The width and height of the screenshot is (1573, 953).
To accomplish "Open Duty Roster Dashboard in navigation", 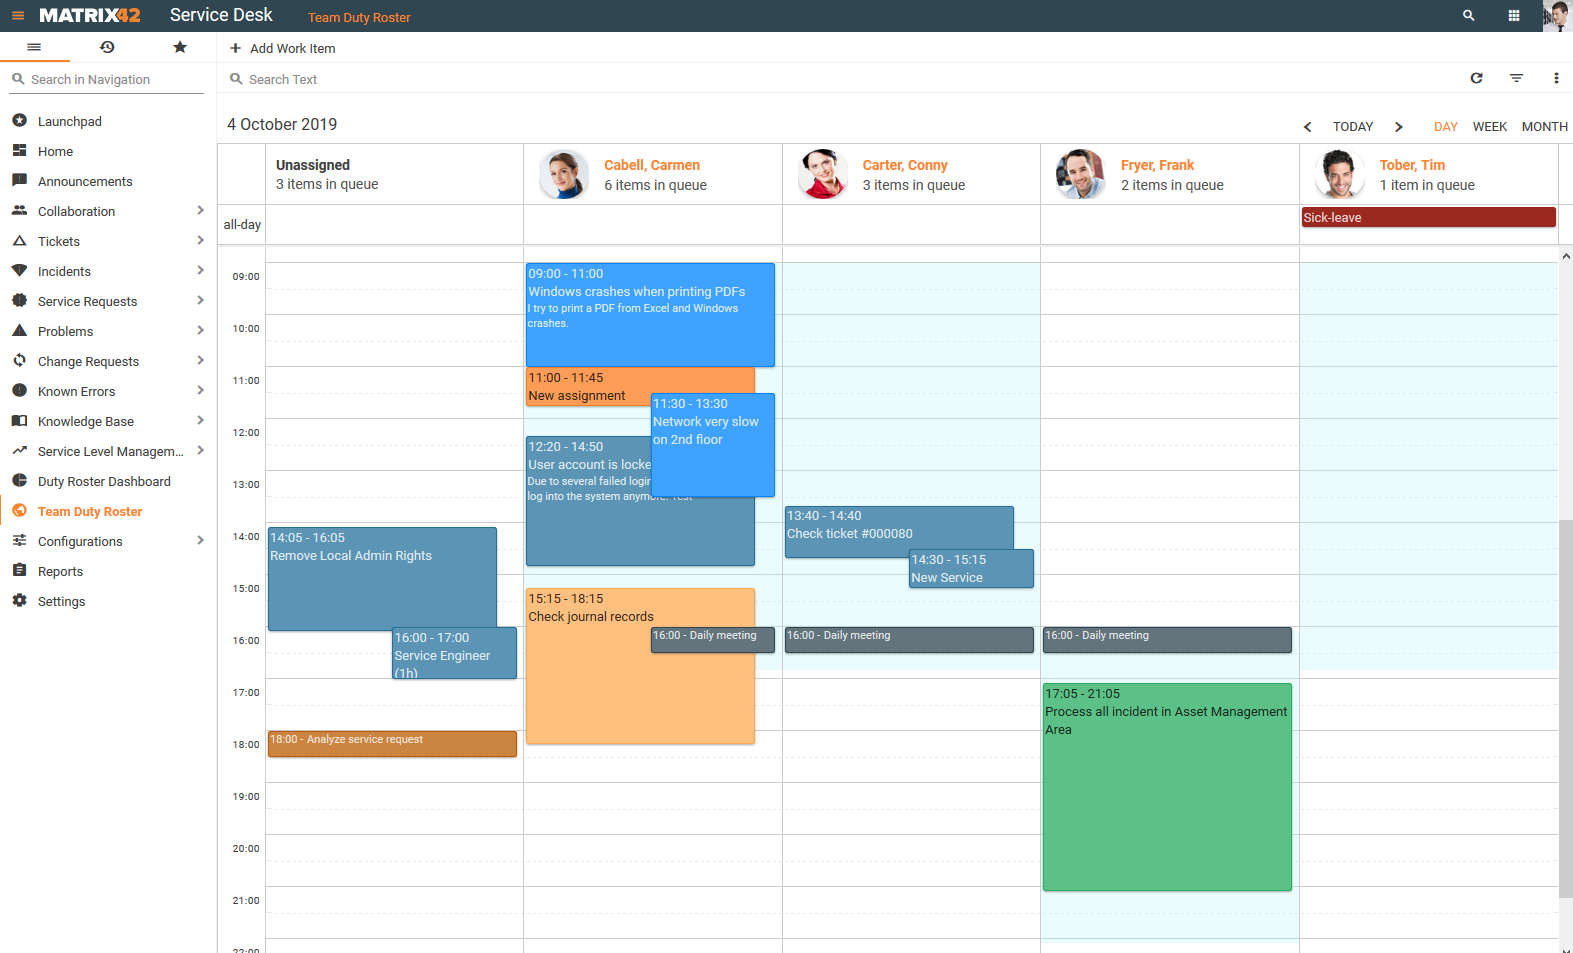I will (x=104, y=481).
